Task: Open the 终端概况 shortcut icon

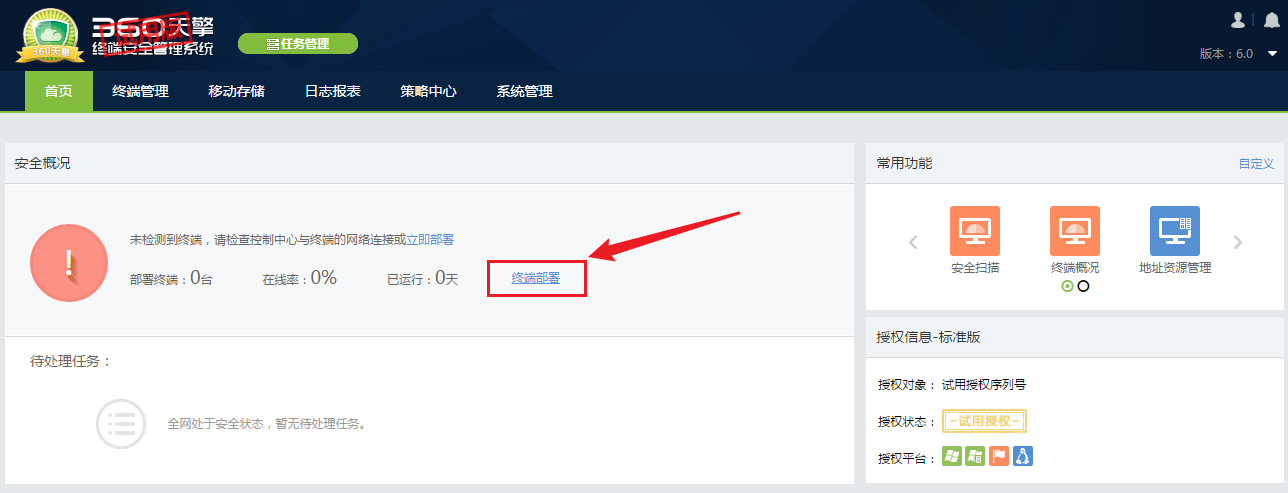Action: (x=1074, y=231)
